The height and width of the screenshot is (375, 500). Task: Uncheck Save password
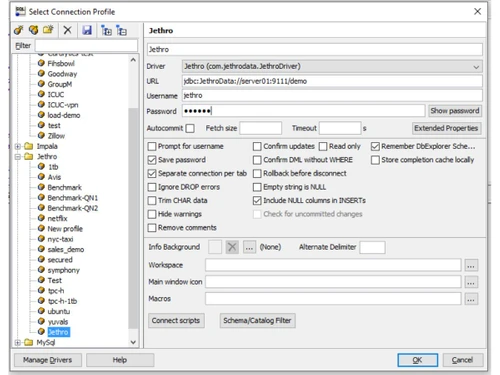click(152, 160)
